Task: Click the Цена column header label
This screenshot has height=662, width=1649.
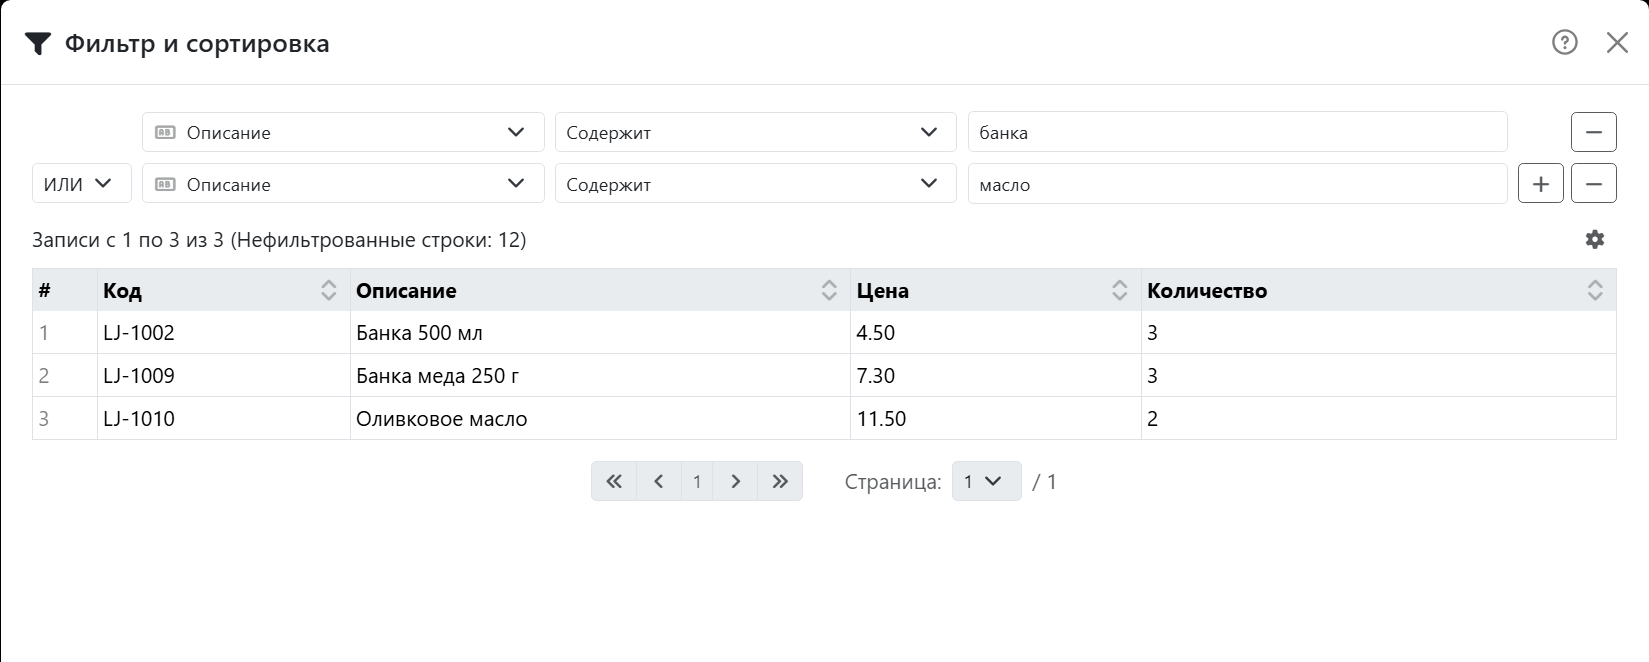Action: pyautogui.click(x=883, y=290)
